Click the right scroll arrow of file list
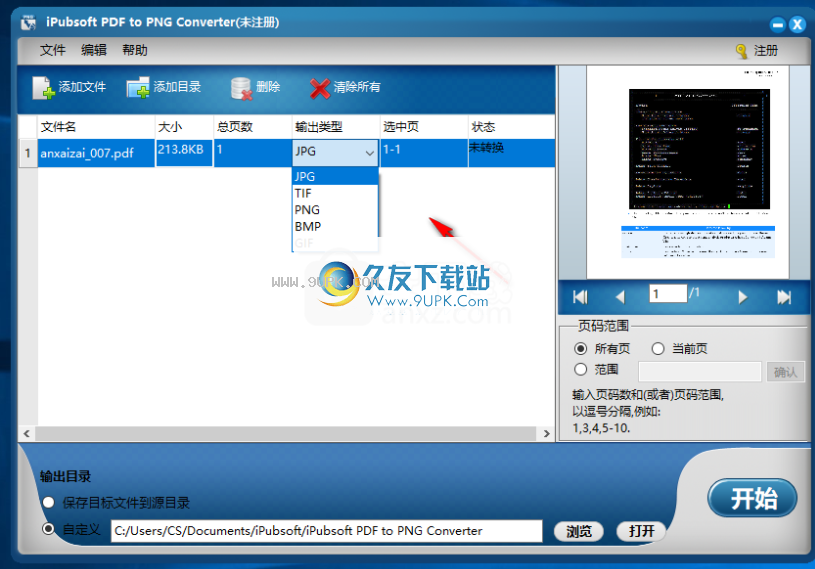Screen dimensions: 815x569 tap(546, 433)
